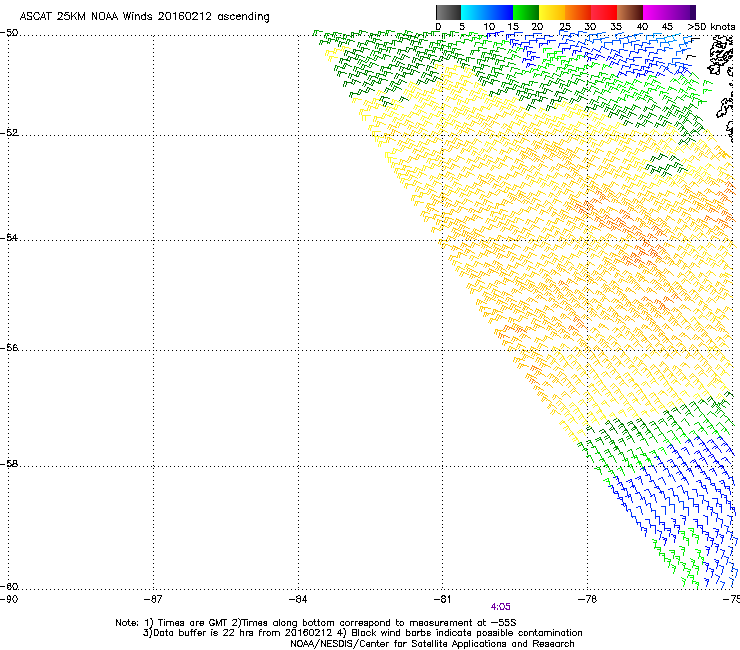
Task: Click legend tick label 40
Action: (642, 27)
